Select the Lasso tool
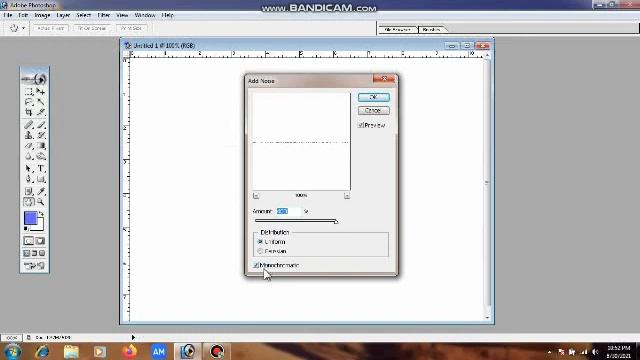The image size is (640, 360). point(29,102)
